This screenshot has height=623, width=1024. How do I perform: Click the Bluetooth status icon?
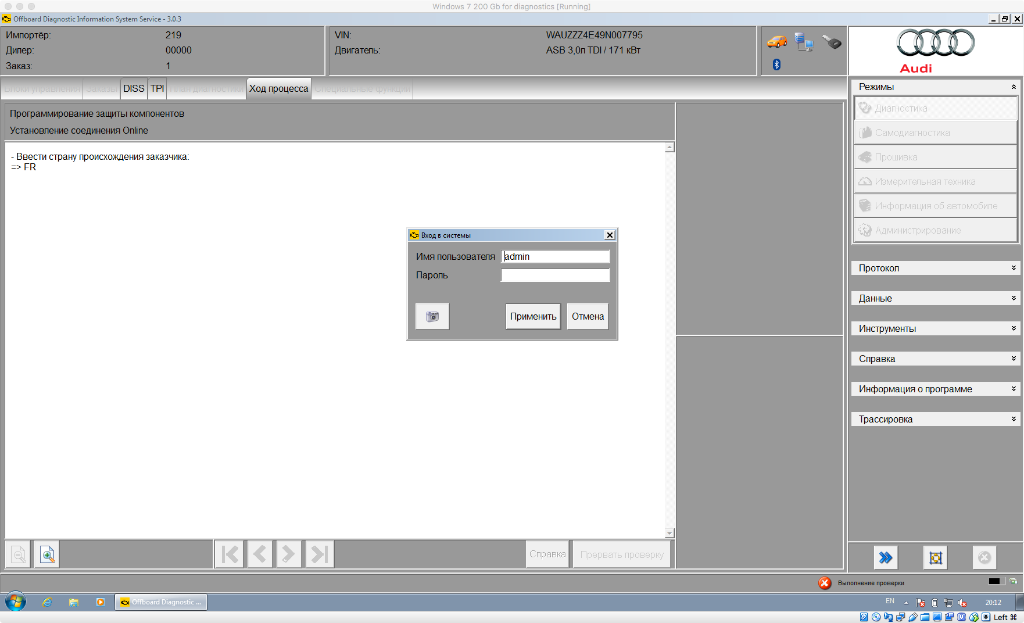click(776, 65)
